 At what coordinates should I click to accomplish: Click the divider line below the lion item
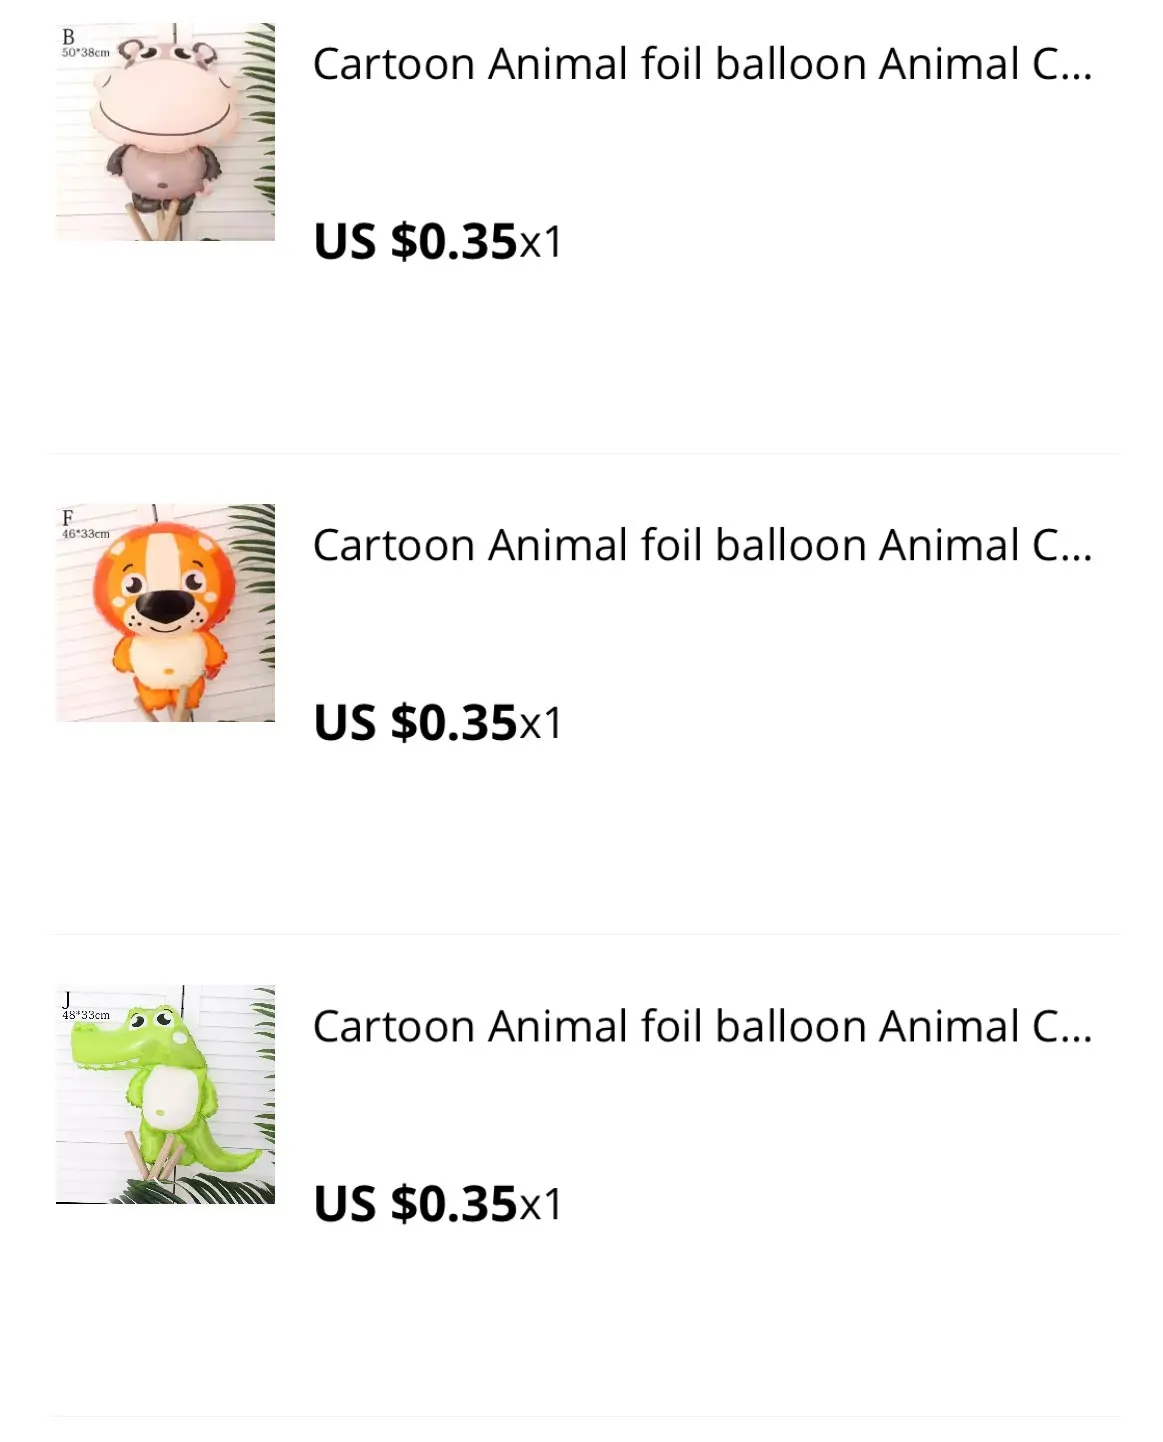click(x=582, y=934)
